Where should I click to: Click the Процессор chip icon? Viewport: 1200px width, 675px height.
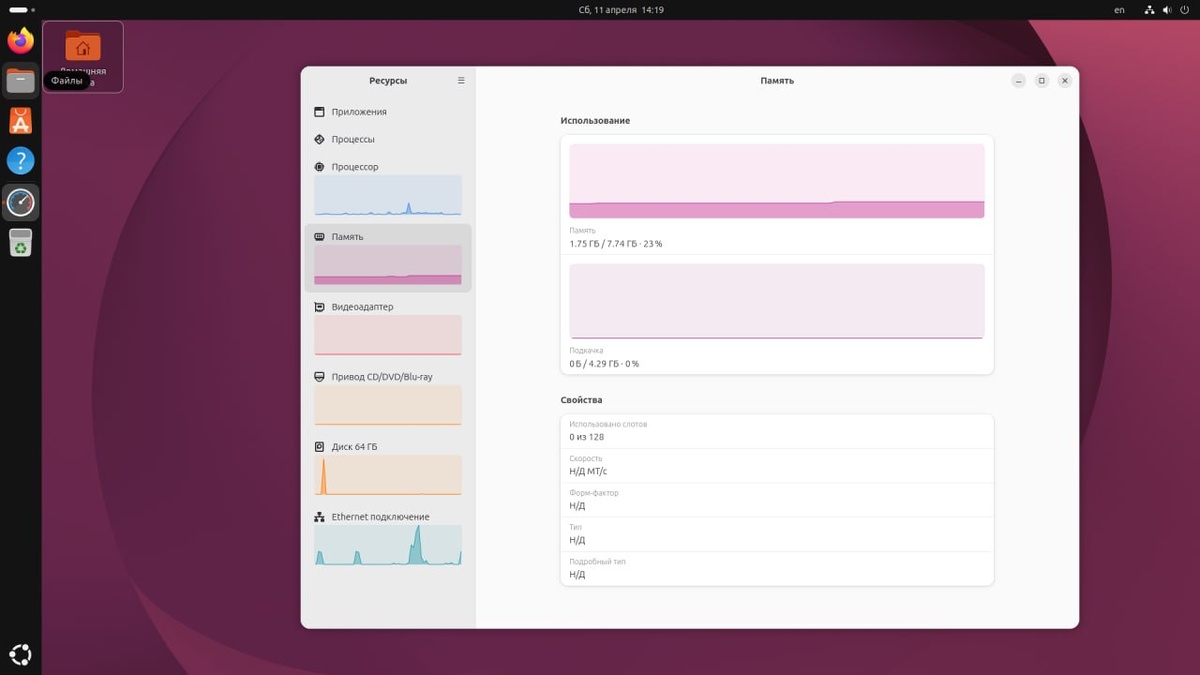(x=320, y=167)
